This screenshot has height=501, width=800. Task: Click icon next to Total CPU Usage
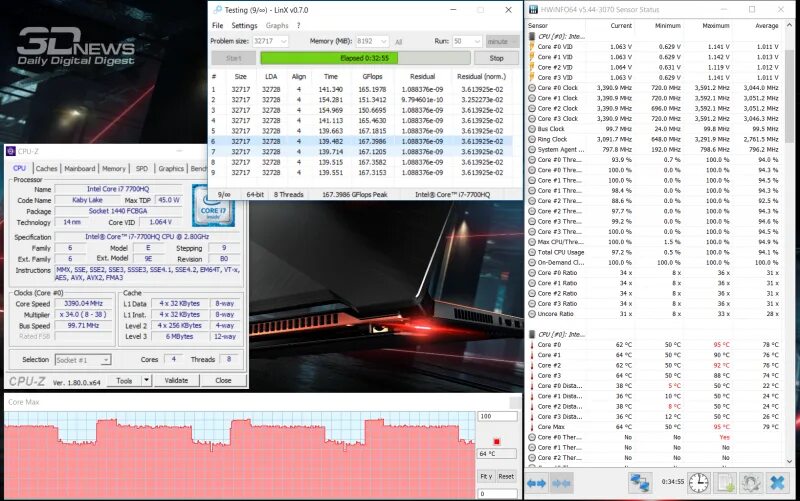click(x=532, y=252)
